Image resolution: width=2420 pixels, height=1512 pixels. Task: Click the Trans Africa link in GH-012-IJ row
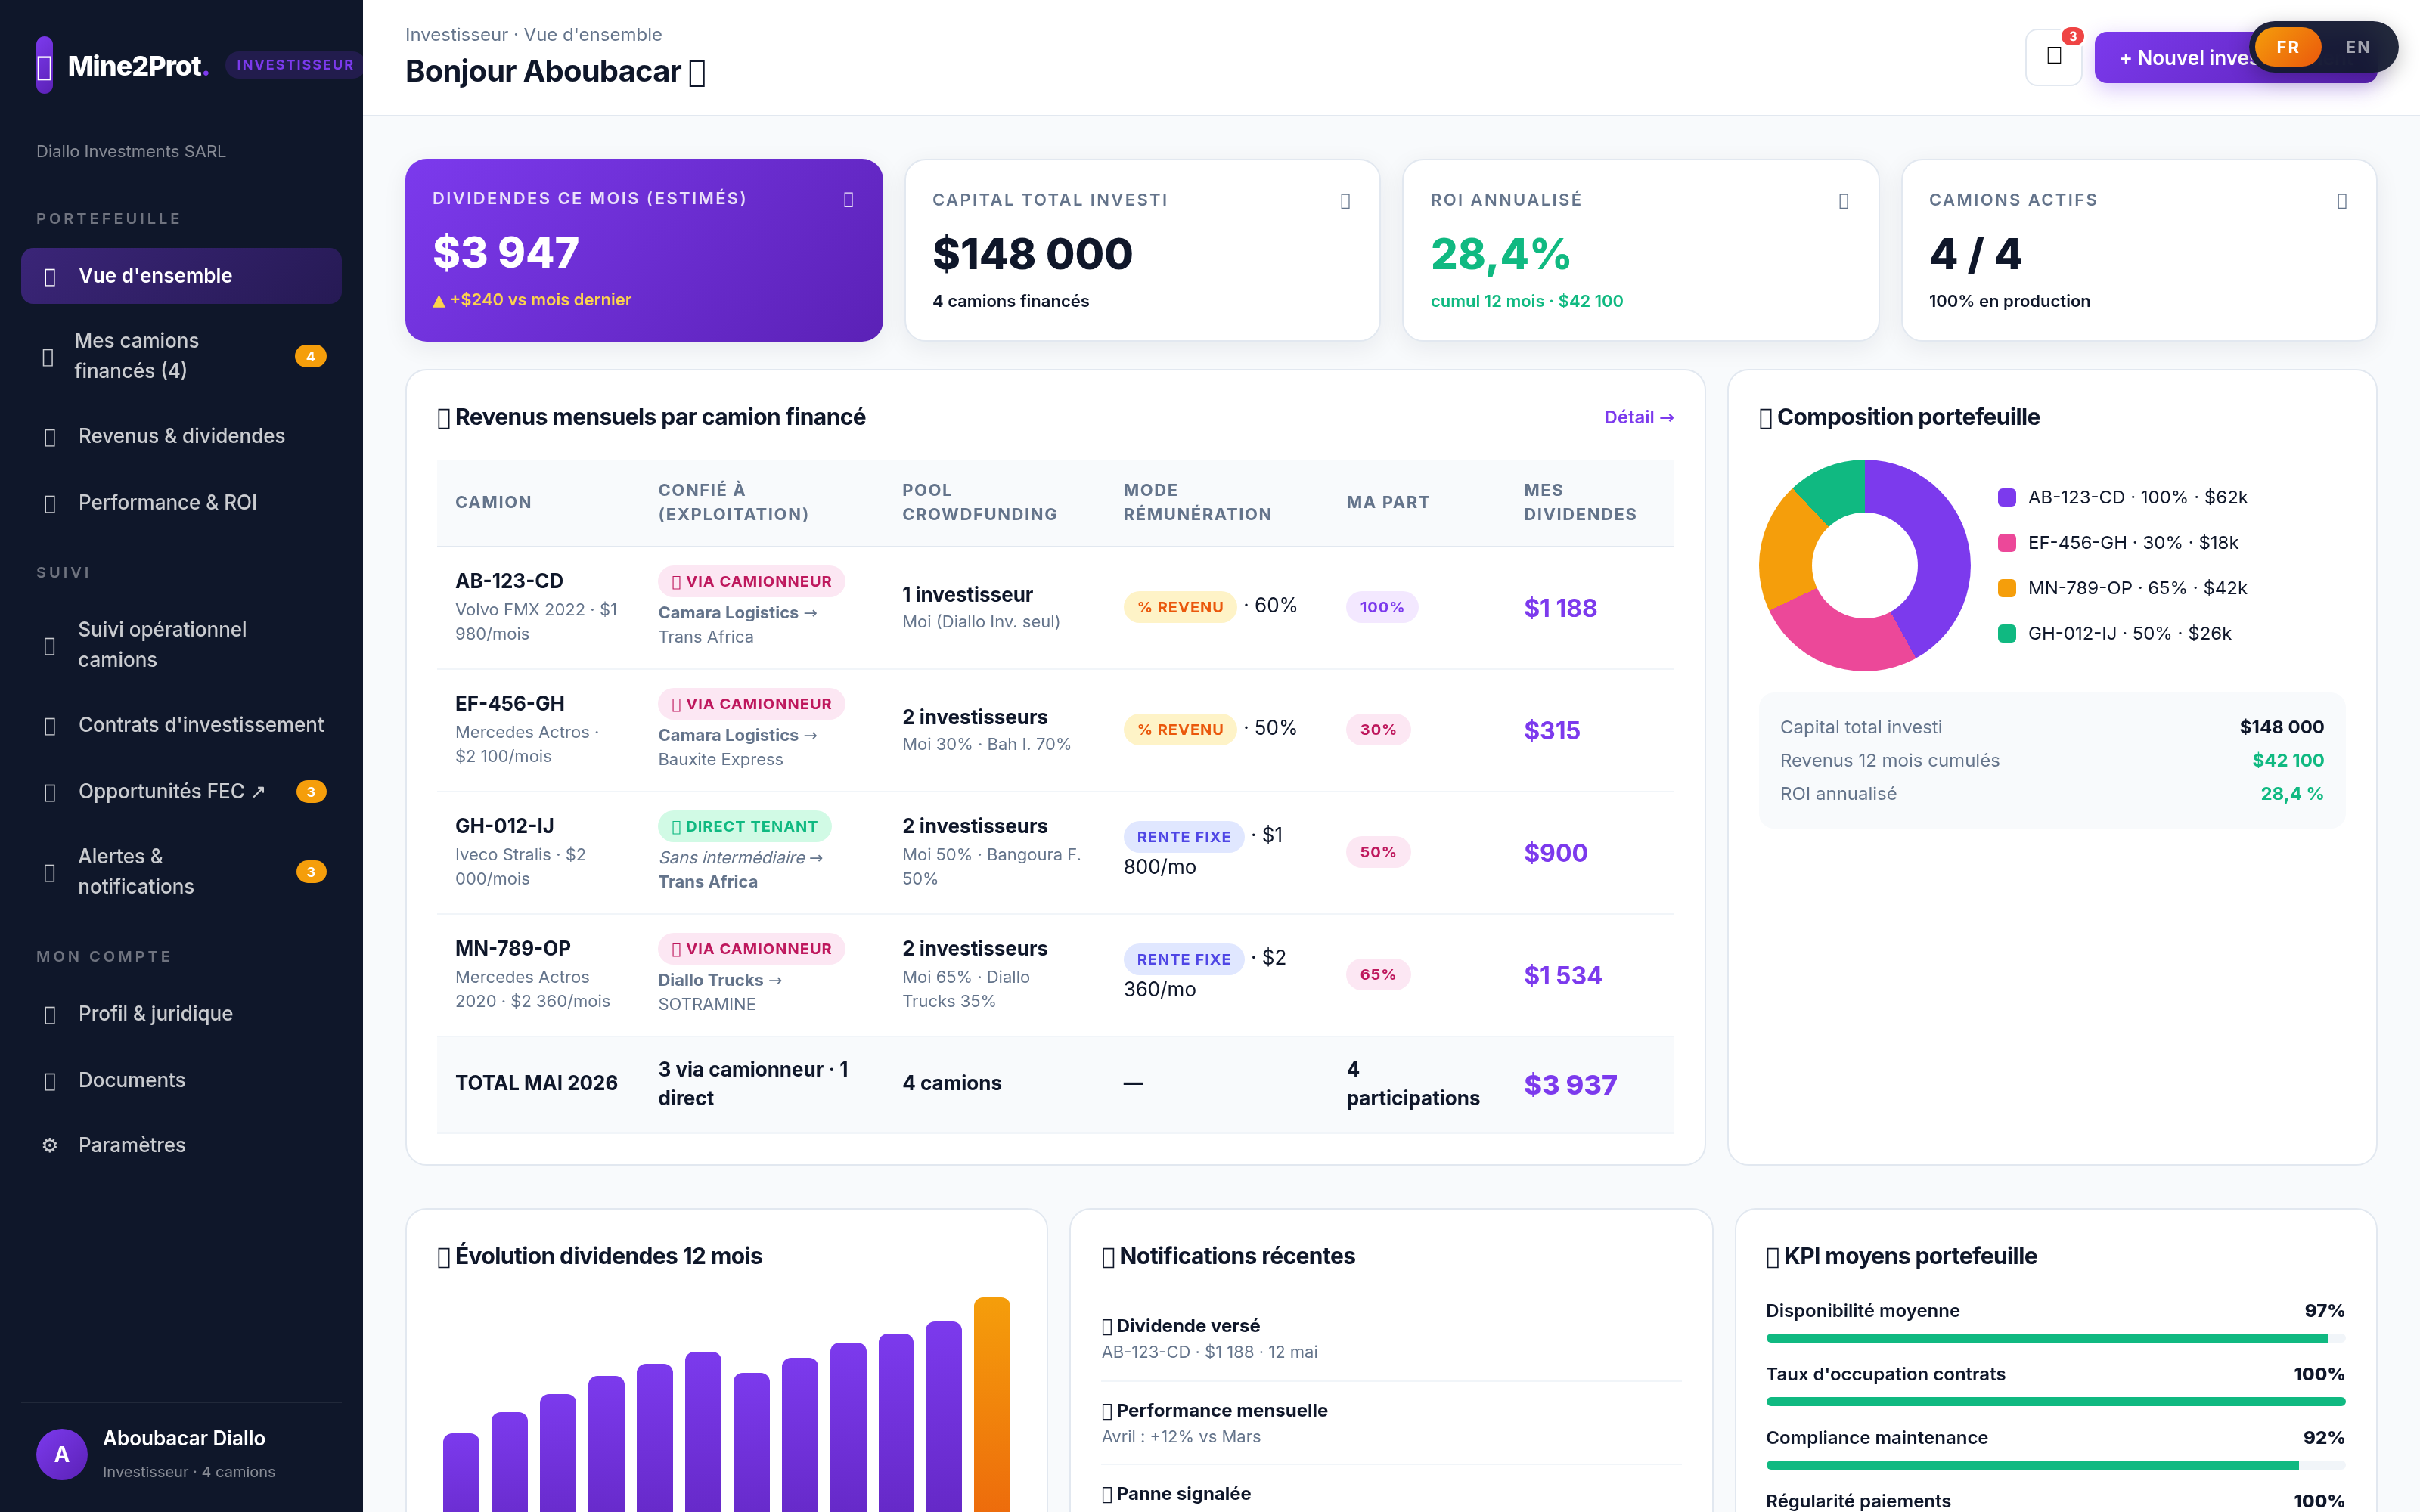707,882
